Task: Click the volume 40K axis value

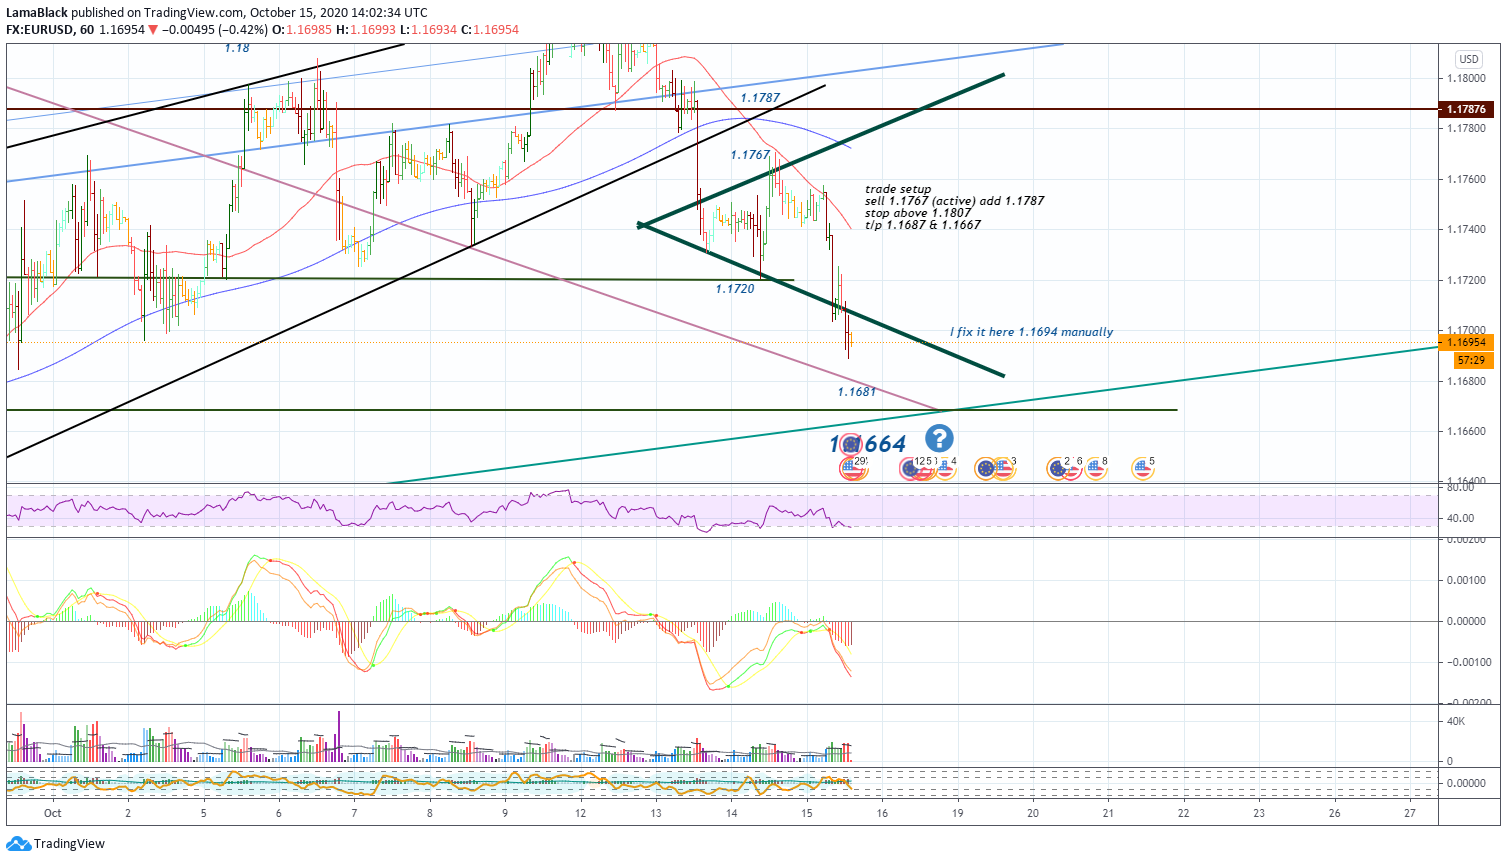Action: 1456,721
